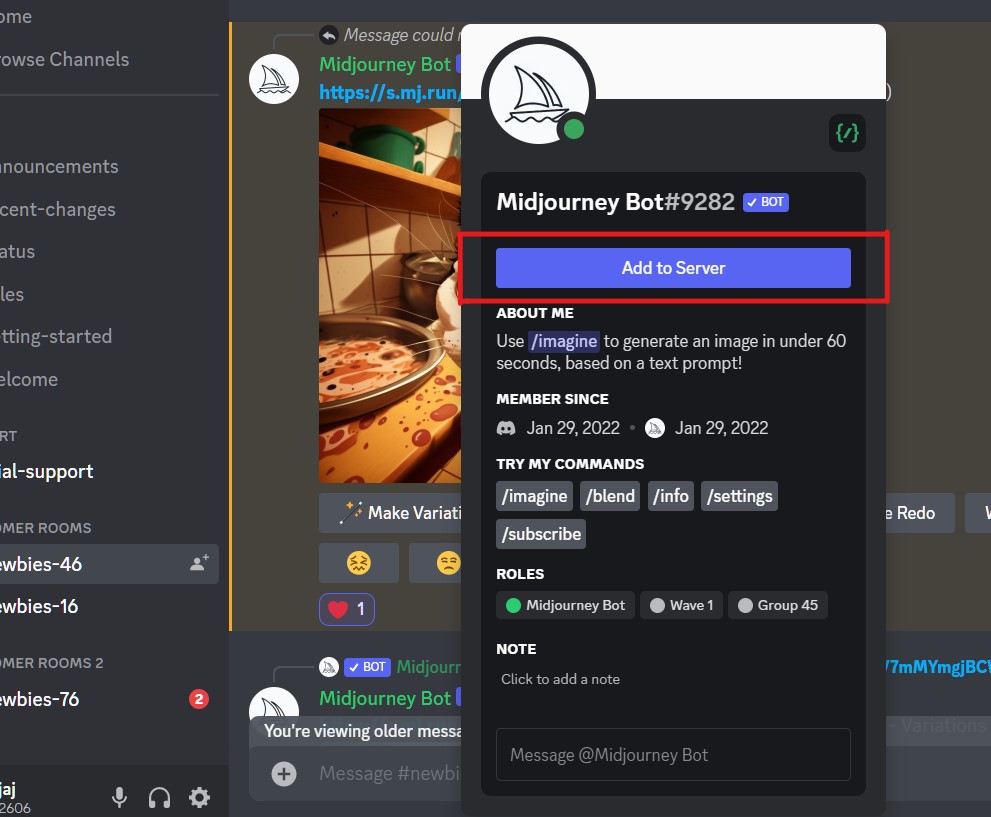The width and height of the screenshot is (991, 817).
Task: Click the Wave 1 role tag
Action: [681, 605]
